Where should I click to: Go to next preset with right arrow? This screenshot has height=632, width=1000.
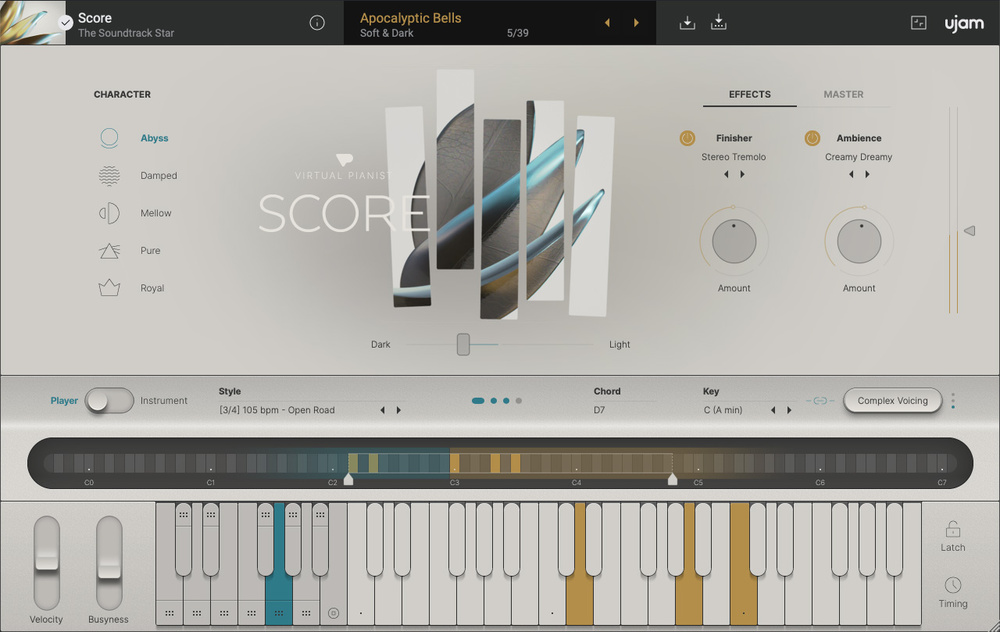[636, 23]
